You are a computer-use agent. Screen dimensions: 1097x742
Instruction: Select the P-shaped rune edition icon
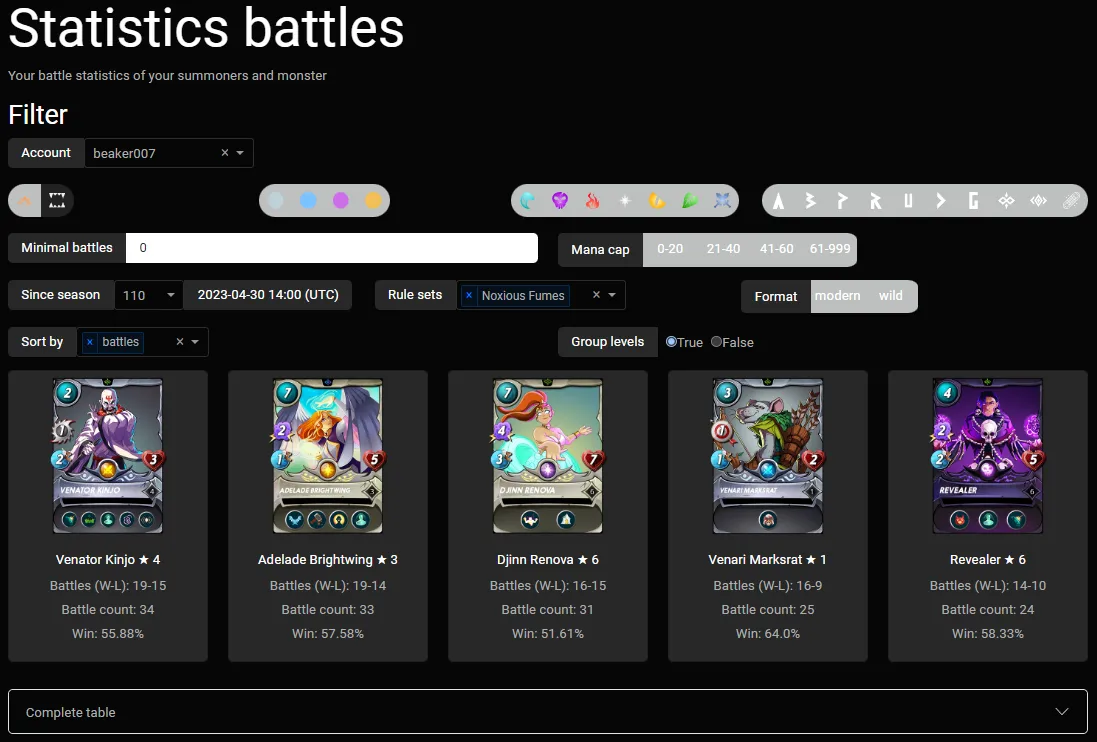(x=842, y=201)
